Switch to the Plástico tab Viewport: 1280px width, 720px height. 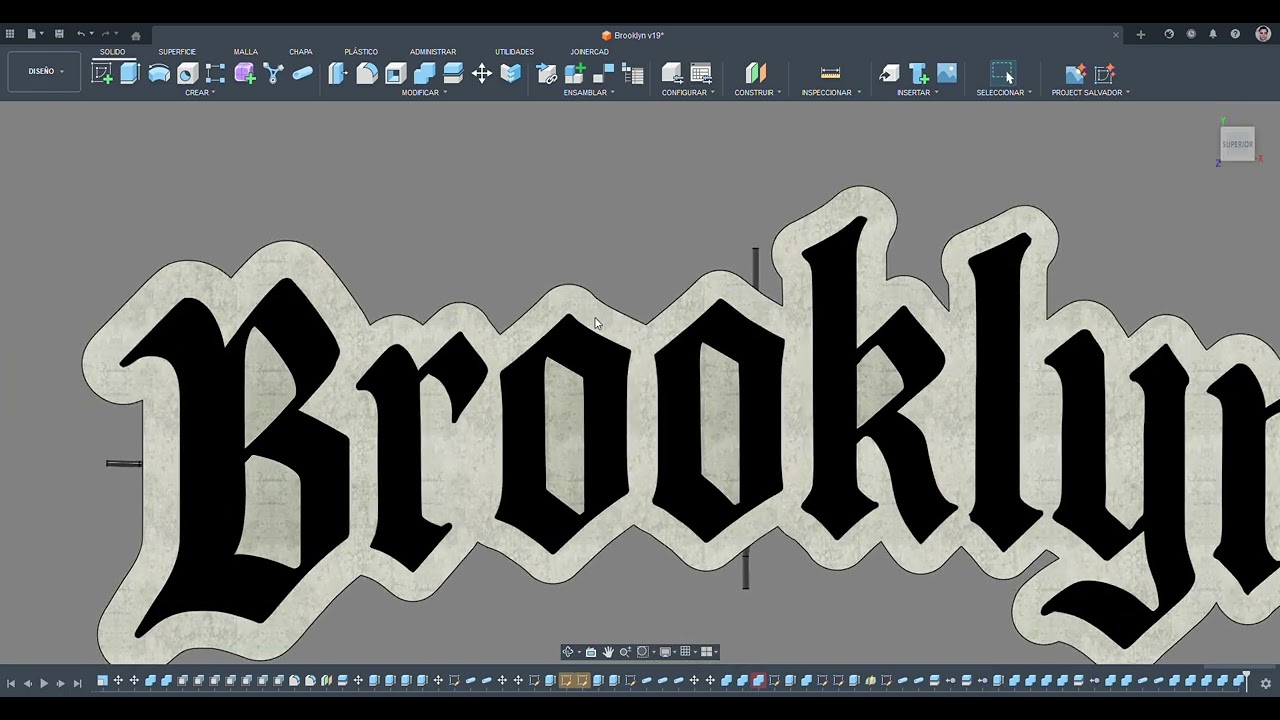(361, 52)
